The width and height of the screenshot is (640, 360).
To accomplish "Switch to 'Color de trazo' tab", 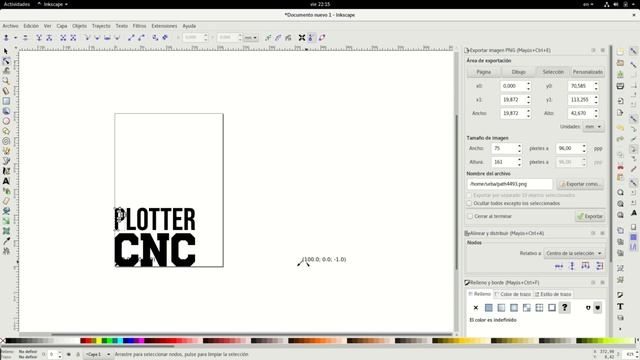I will pyautogui.click(x=513, y=294).
